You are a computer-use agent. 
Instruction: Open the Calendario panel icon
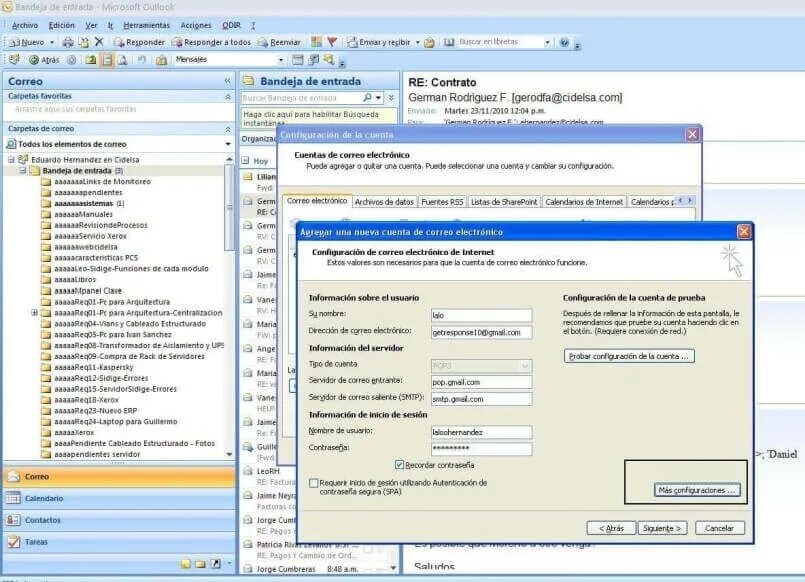(13, 498)
